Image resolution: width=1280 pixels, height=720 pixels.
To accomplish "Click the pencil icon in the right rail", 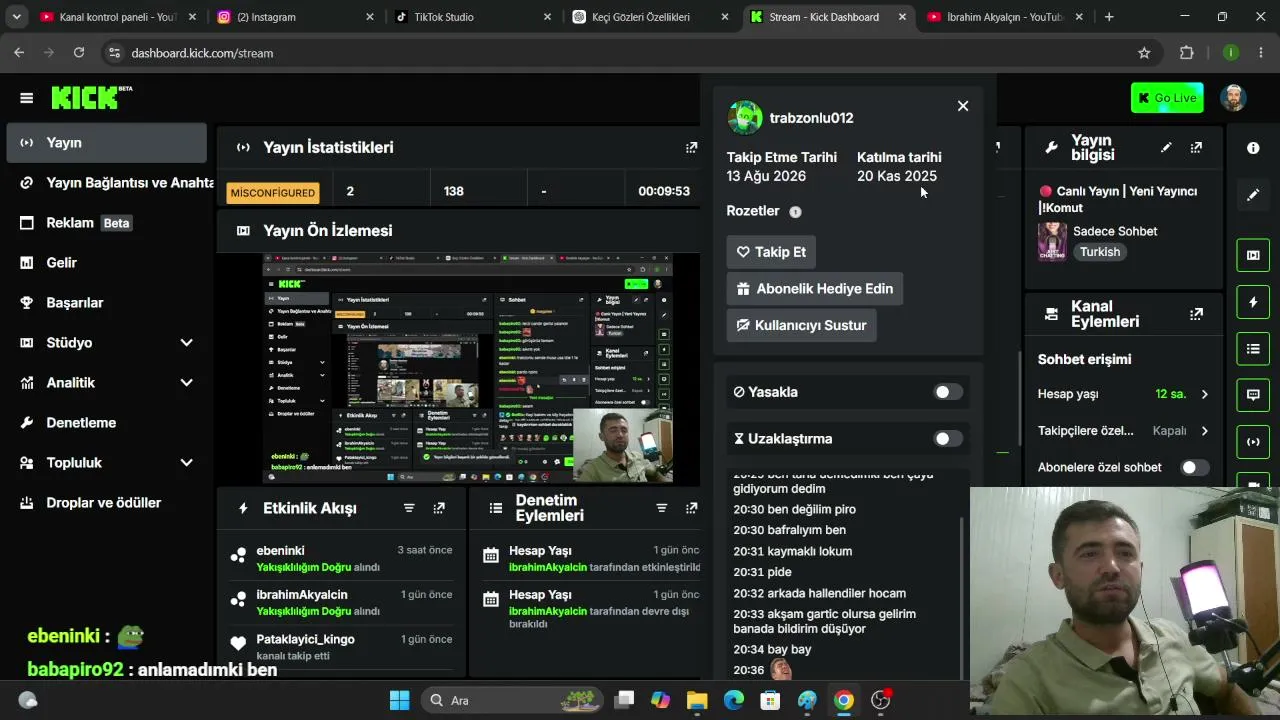I will click(1253, 195).
